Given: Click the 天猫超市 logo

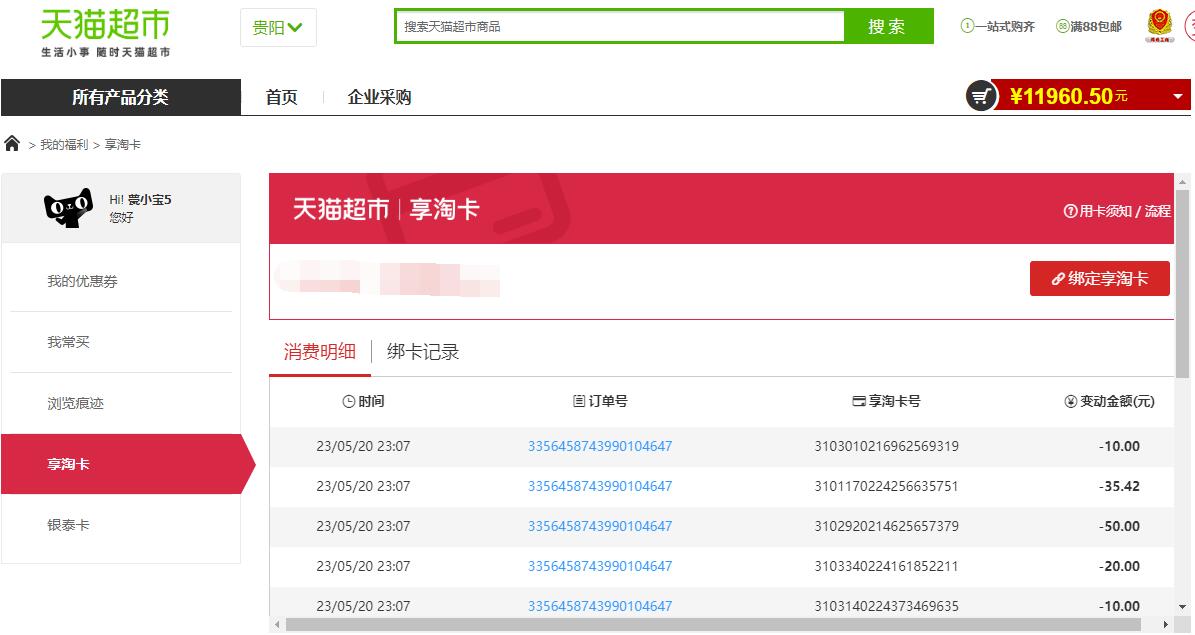Looking at the screenshot, I should 105,32.
